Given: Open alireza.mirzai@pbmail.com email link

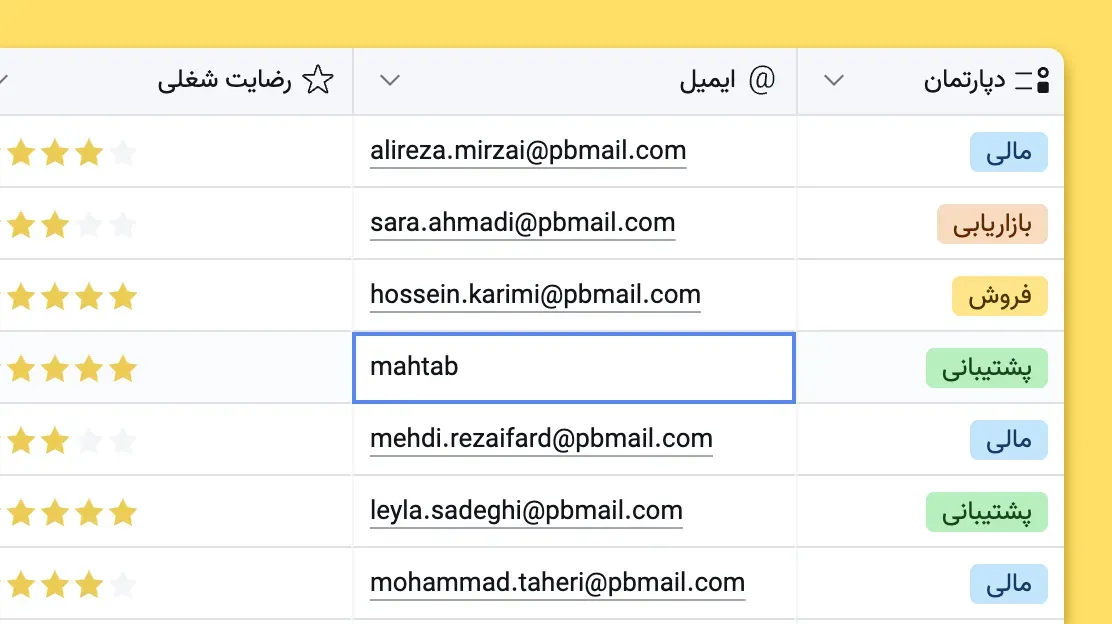Looking at the screenshot, I should click(528, 152).
